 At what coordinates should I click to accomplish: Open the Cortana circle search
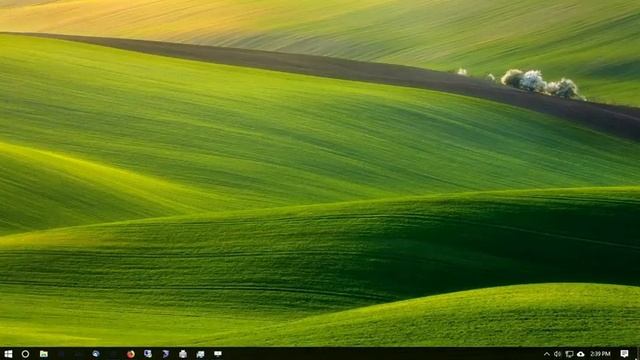click(x=25, y=354)
